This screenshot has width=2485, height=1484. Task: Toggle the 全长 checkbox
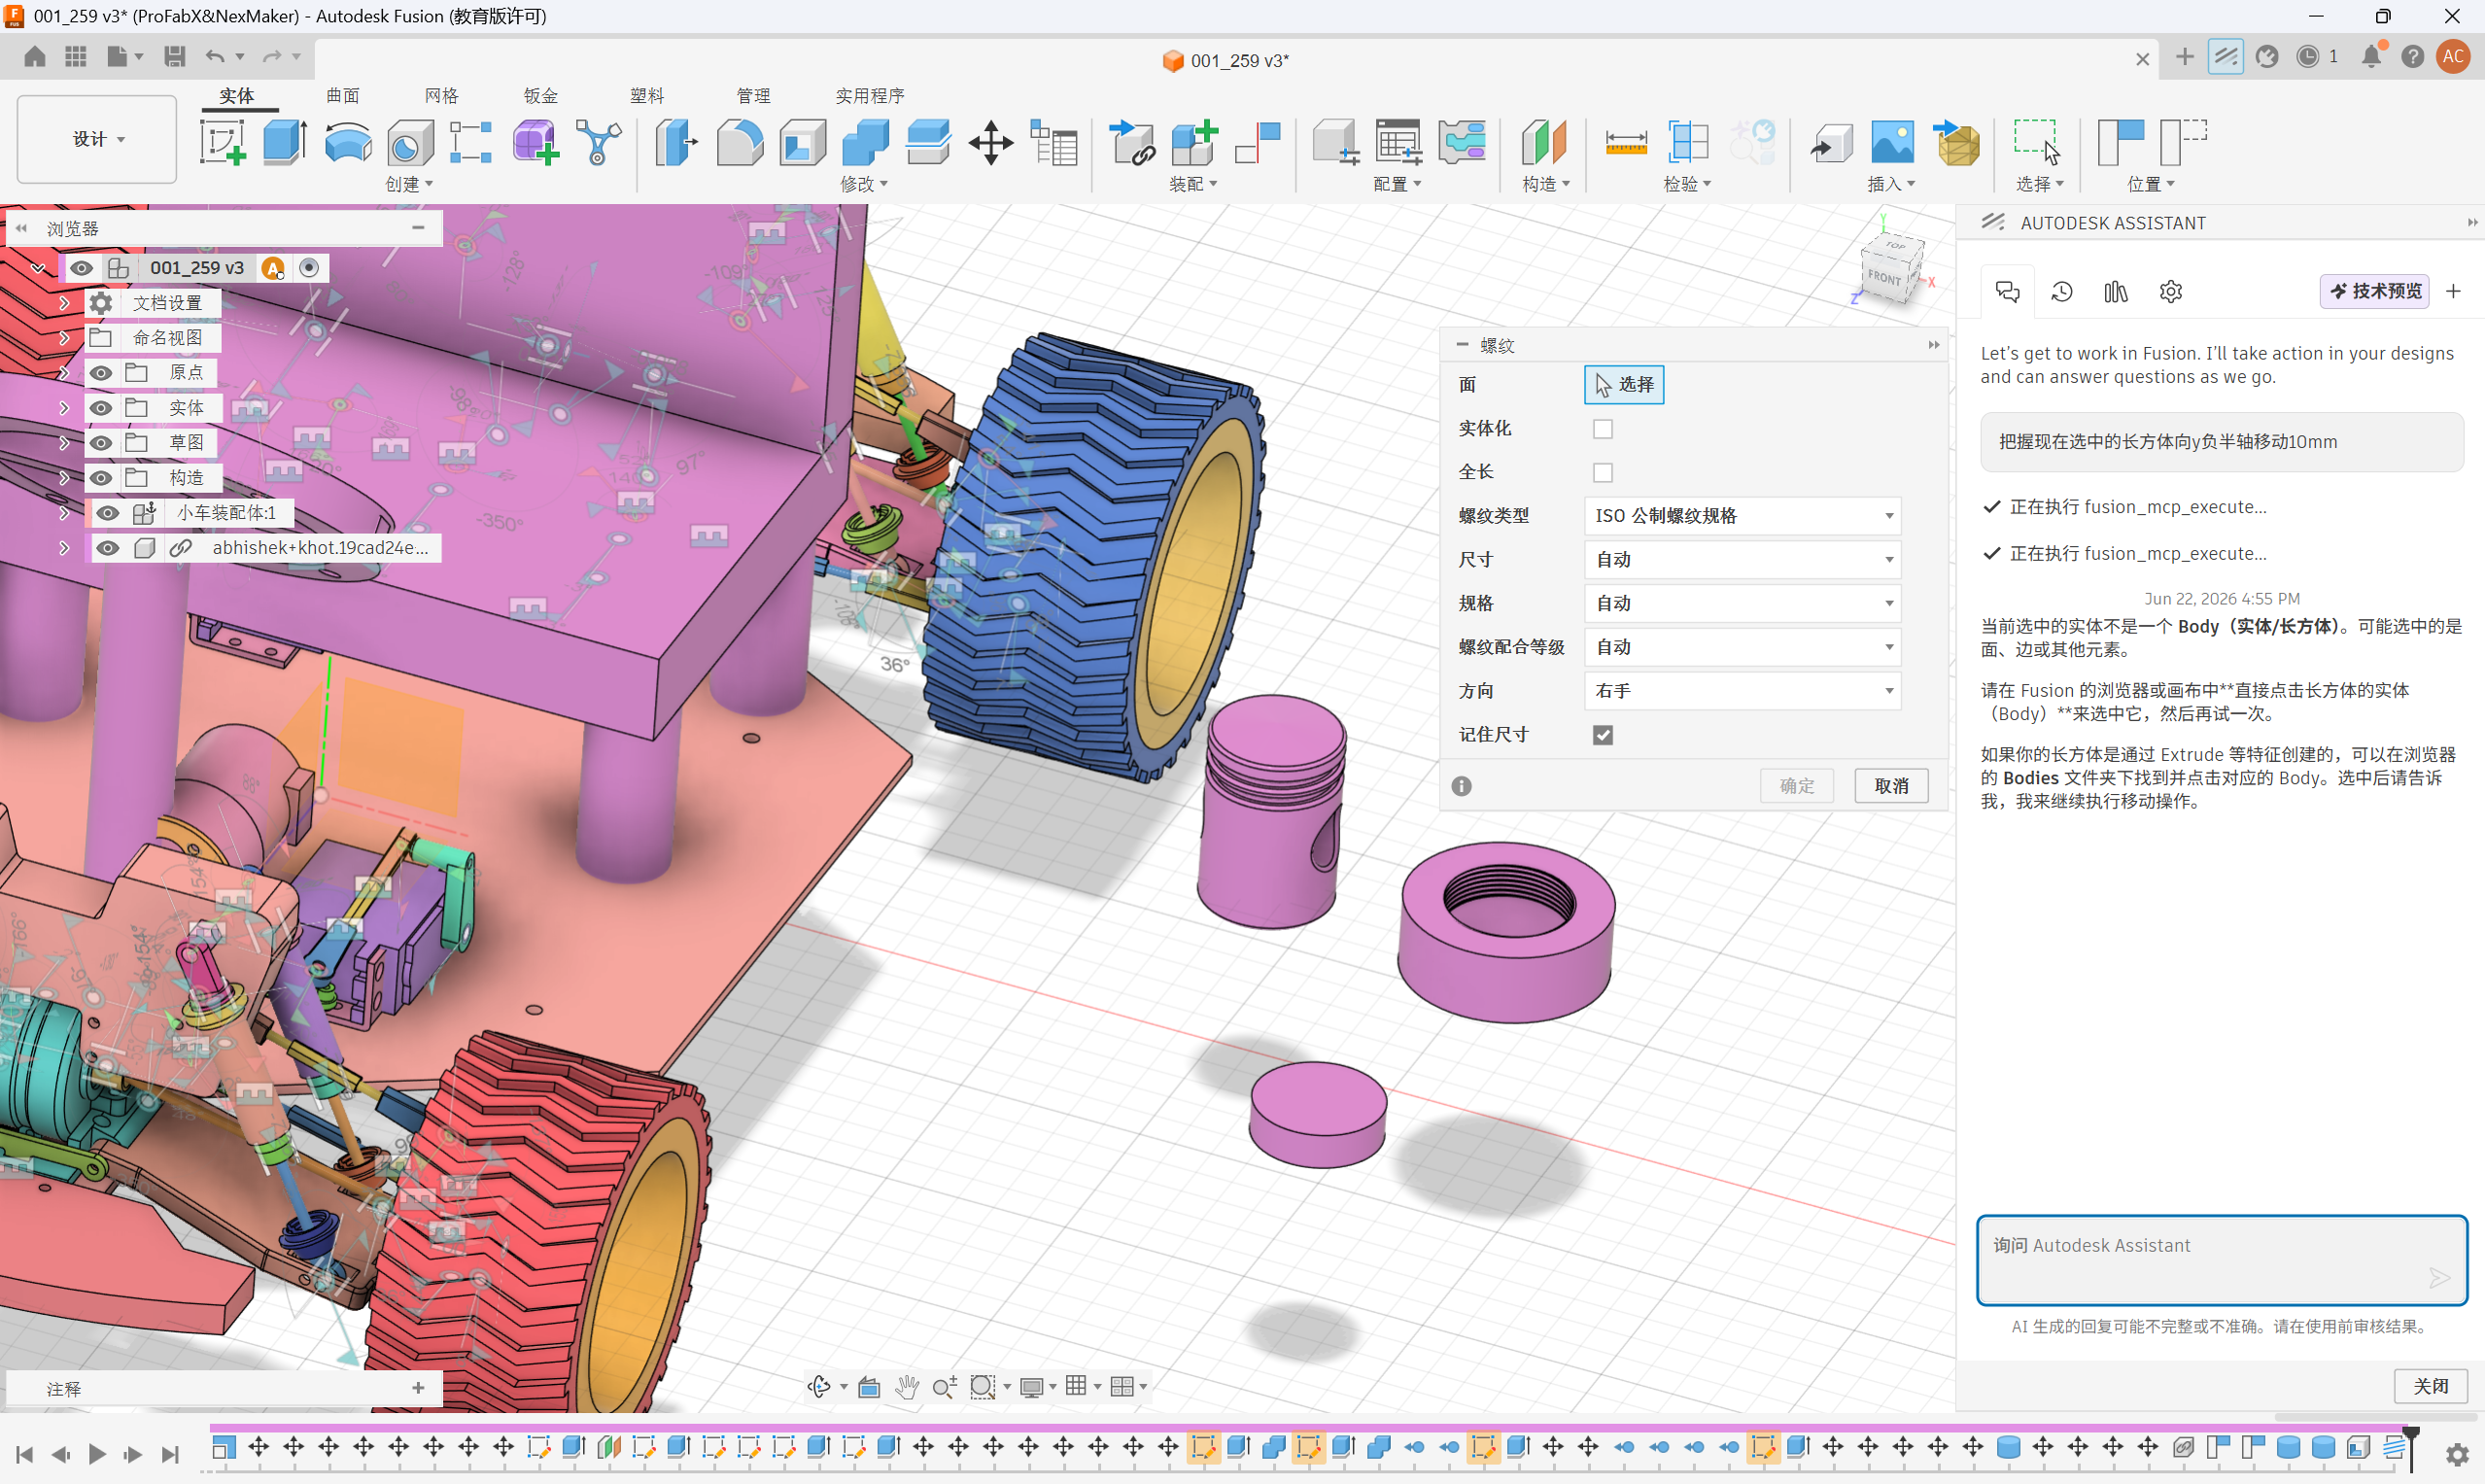point(1603,472)
